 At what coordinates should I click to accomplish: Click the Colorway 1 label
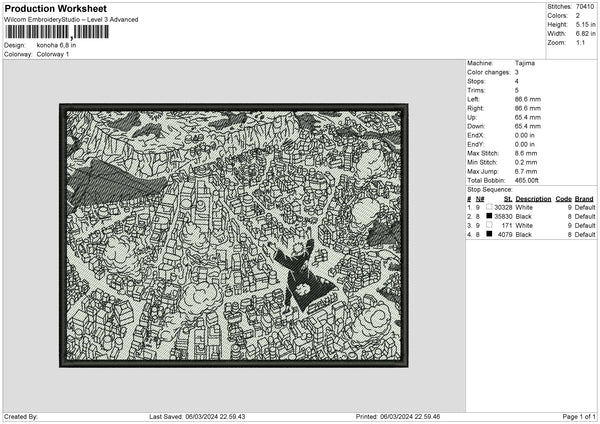(x=53, y=54)
